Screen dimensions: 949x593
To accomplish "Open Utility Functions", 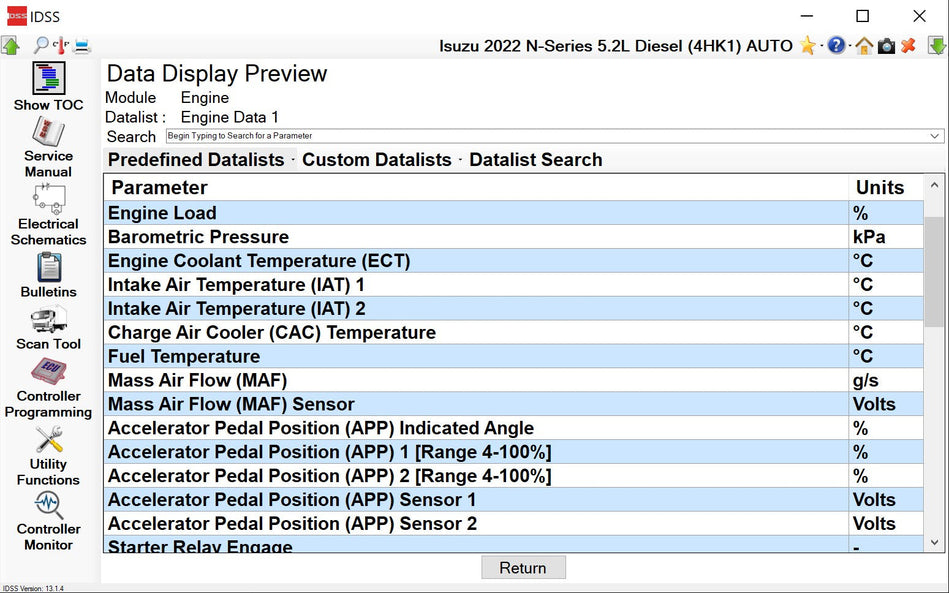I will click(48, 440).
